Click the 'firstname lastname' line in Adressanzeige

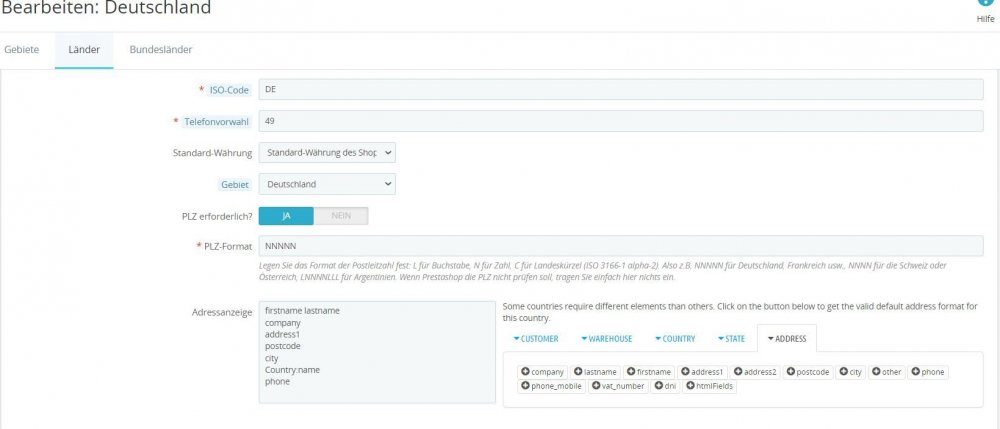(302, 311)
